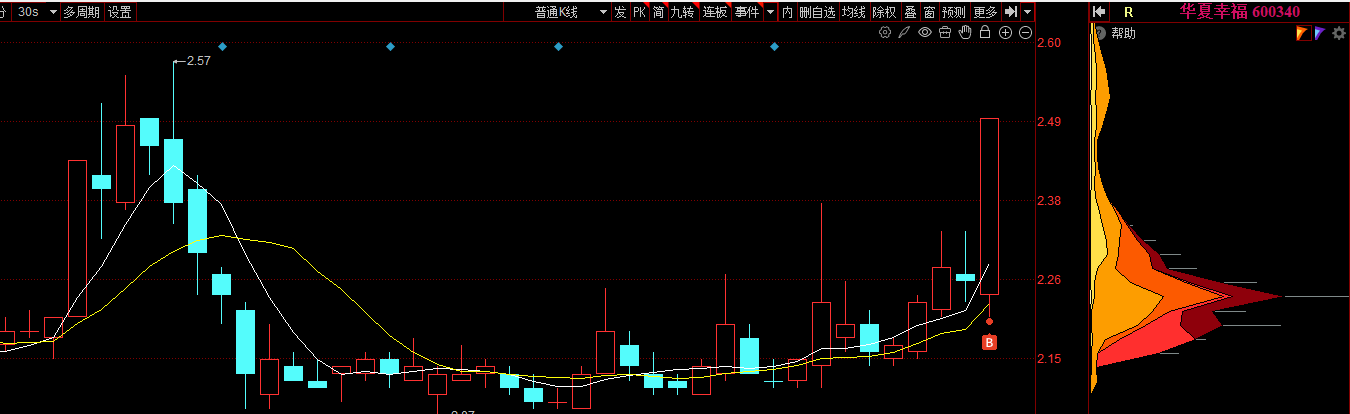Open chart settings gear above the K-line

(884, 32)
